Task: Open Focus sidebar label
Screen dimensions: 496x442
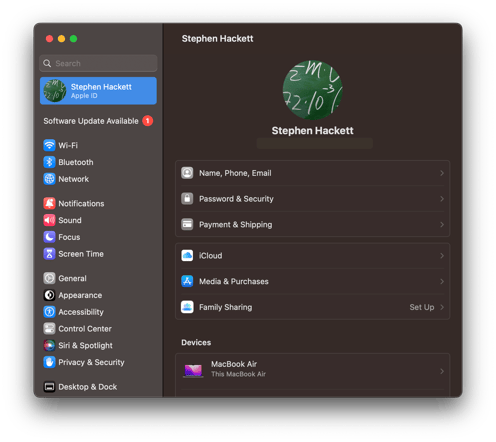Action: 69,237
